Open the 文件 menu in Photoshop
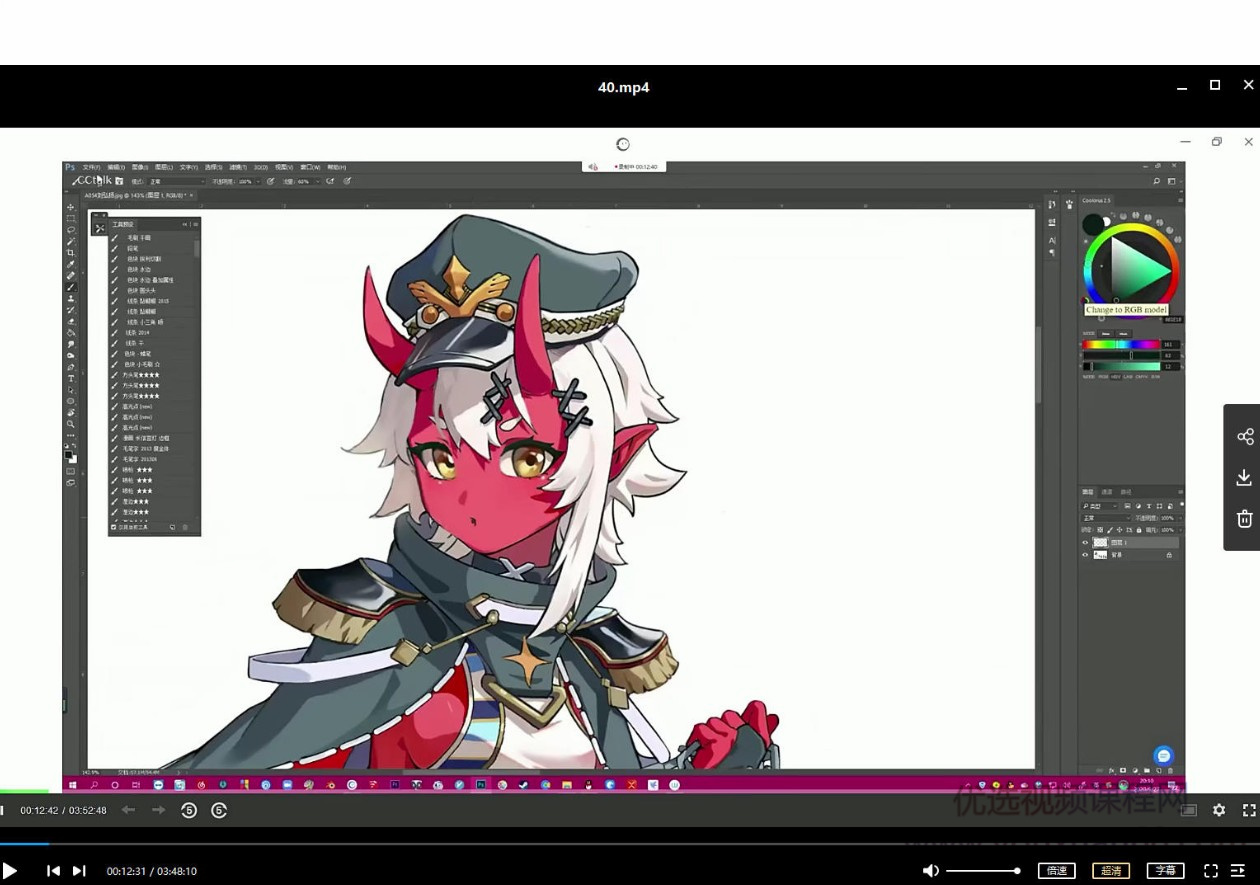 90,167
